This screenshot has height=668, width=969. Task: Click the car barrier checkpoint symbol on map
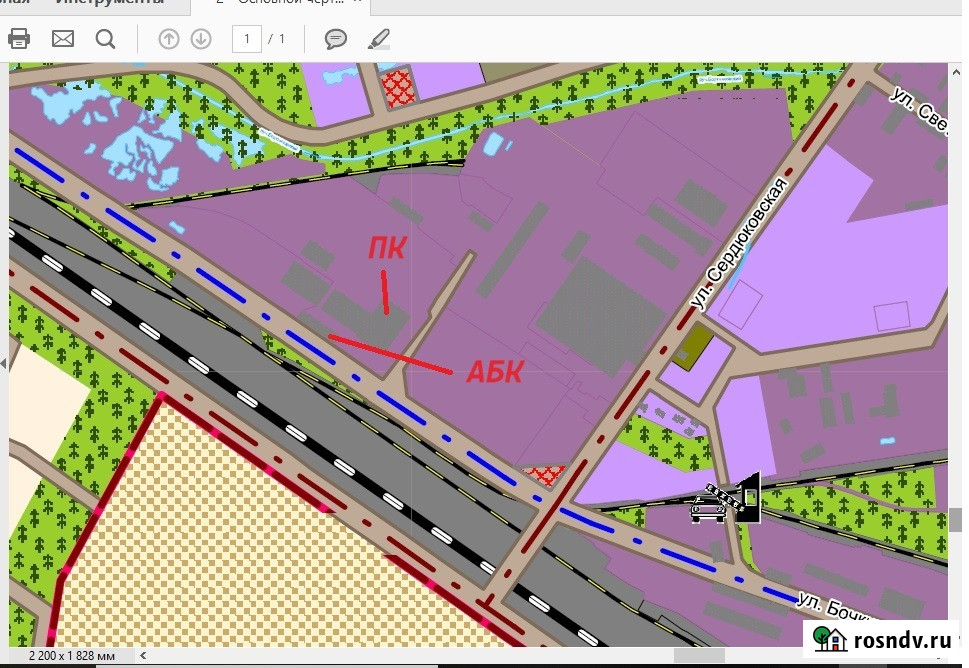click(725, 499)
